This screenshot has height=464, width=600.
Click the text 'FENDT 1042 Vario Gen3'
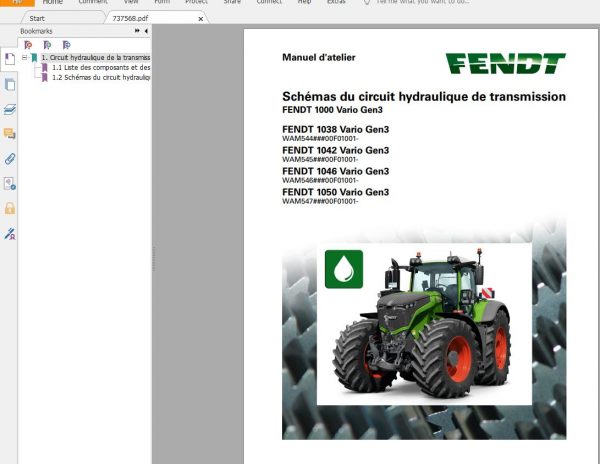coord(336,150)
